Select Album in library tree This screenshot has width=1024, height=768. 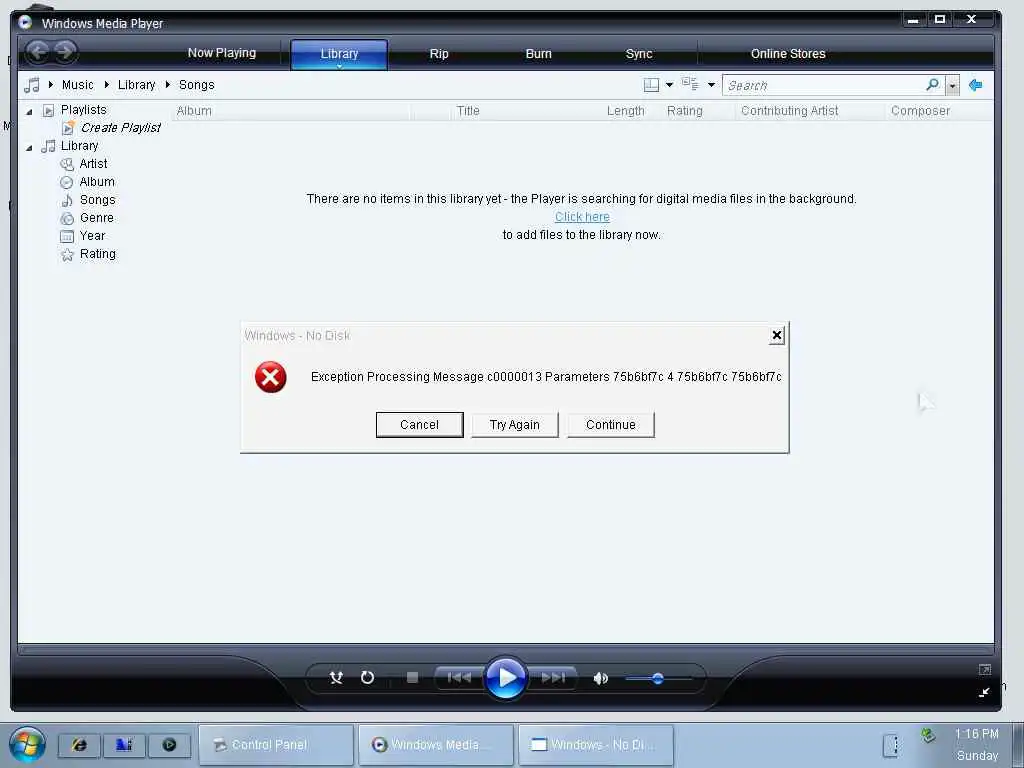tap(97, 182)
